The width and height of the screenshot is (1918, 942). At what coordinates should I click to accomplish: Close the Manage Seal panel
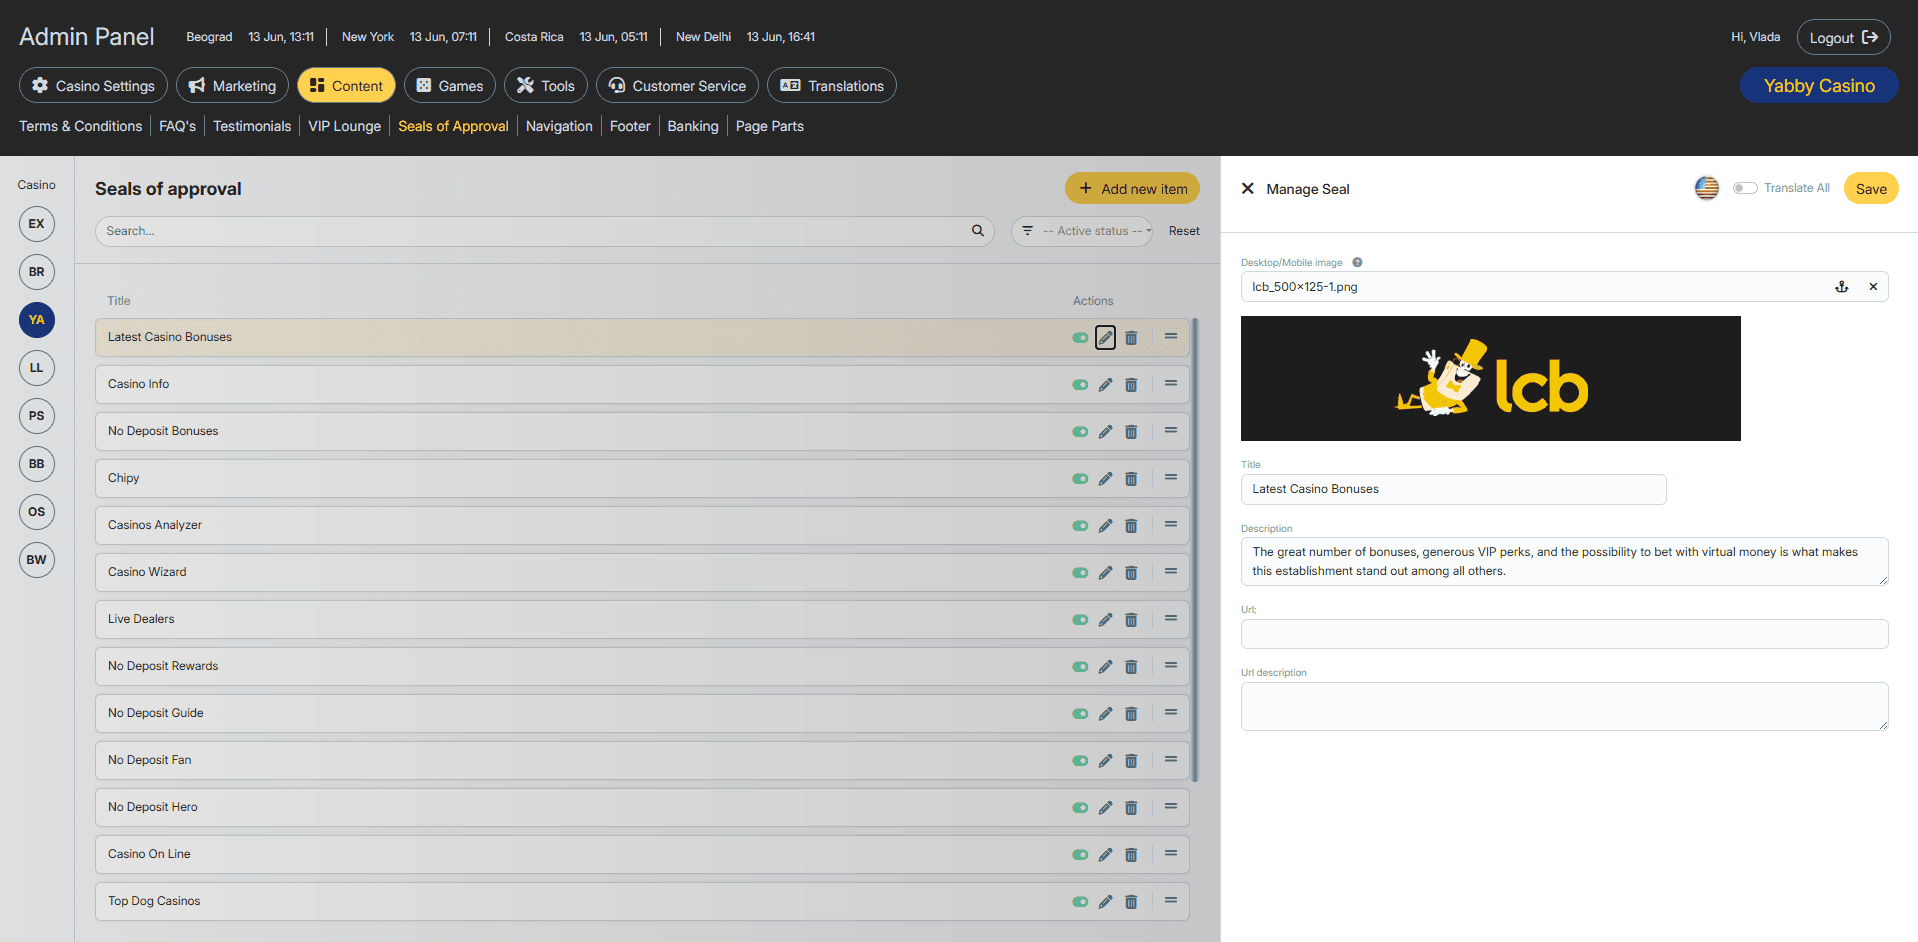1248,188
